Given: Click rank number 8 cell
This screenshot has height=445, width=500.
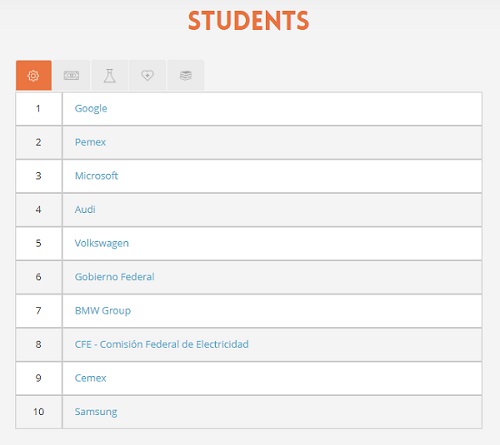Looking at the screenshot, I should 39,344.
